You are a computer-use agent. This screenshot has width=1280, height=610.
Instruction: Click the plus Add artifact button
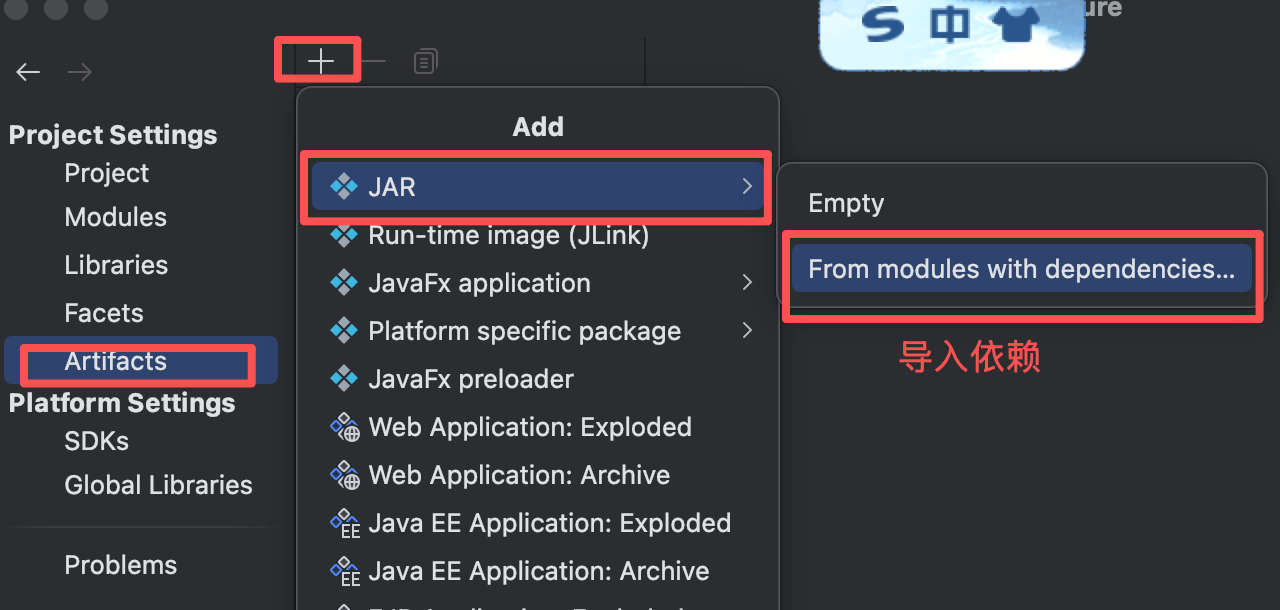point(320,62)
